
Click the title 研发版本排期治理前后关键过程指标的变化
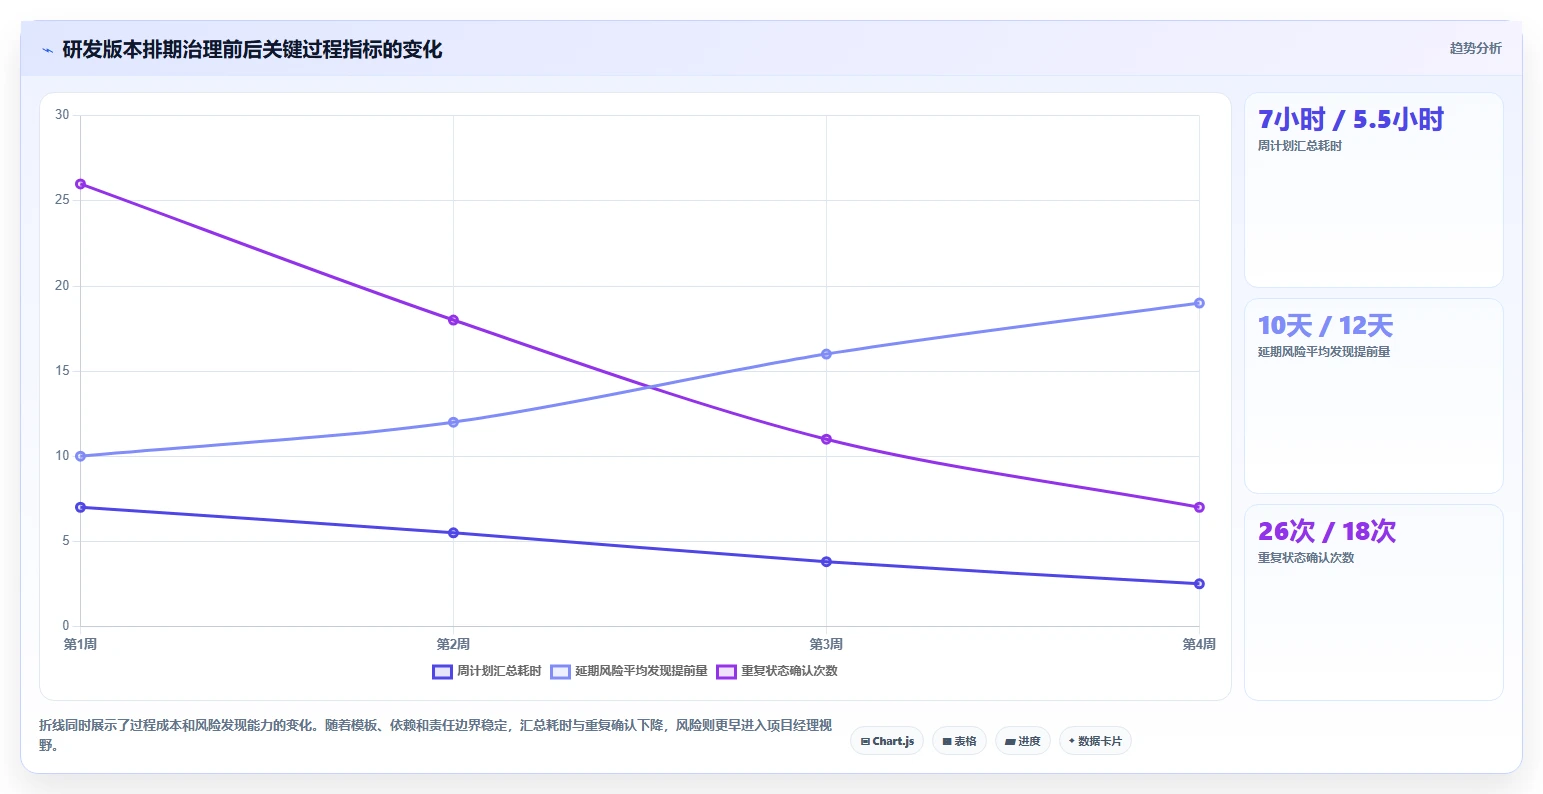click(x=252, y=50)
